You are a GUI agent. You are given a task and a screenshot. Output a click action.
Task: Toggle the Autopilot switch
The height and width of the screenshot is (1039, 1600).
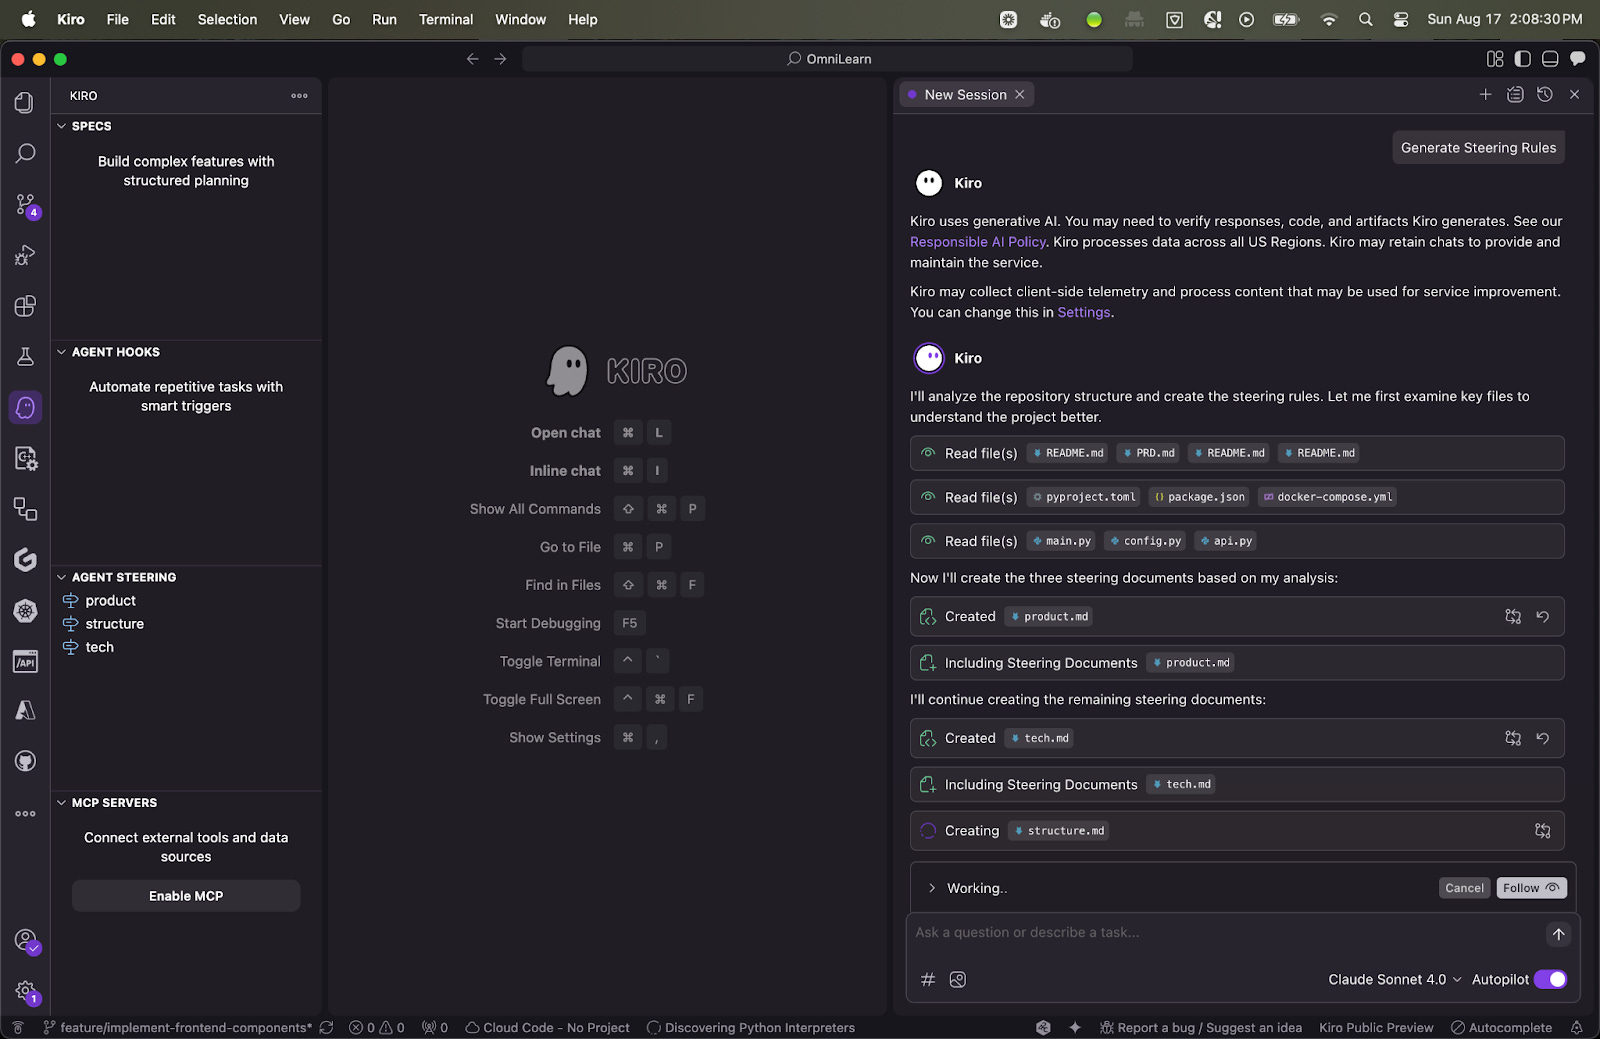(x=1550, y=980)
